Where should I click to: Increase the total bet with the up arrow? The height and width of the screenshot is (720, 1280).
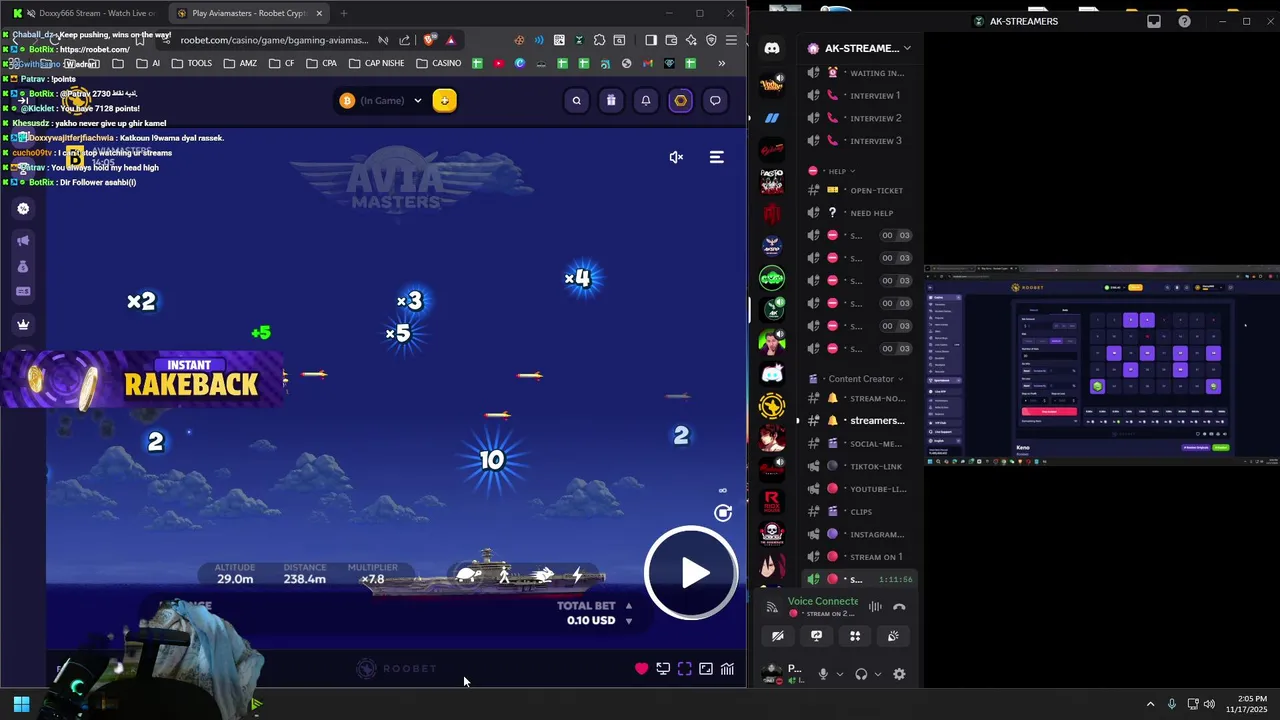tap(629, 605)
